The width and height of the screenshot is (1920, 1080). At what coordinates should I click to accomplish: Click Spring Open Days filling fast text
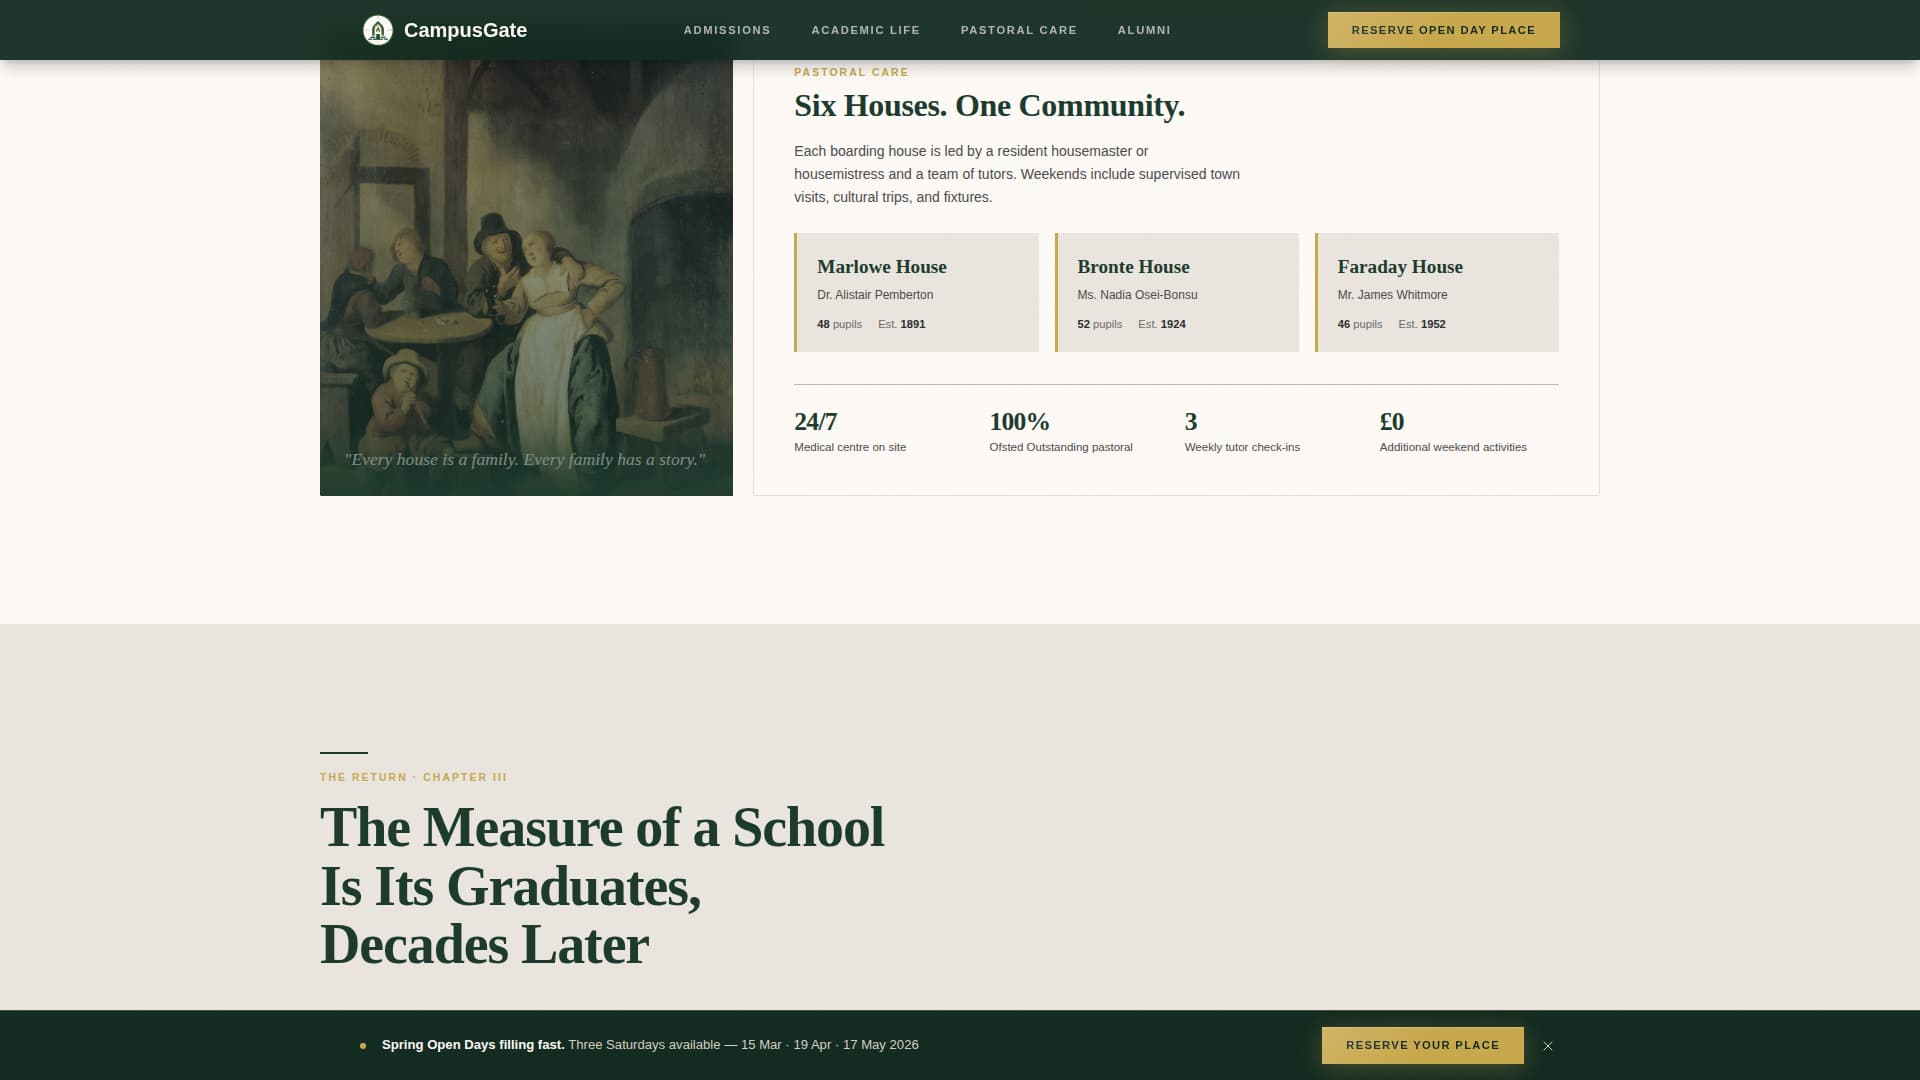[x=473, y=1045]
